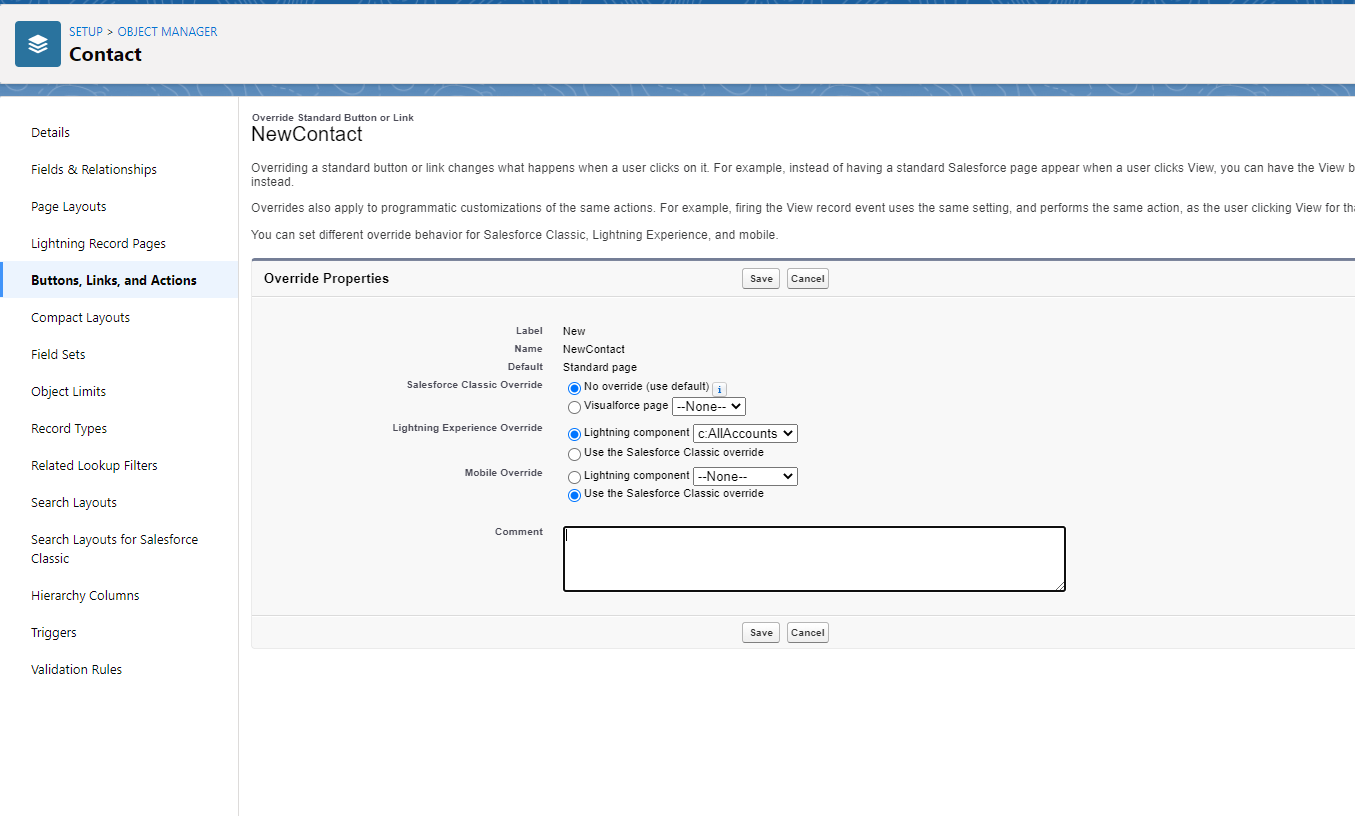This screenshot has width=1355, height=816.
Task: Open Lightning Record Pages
Action: point(98,243)
